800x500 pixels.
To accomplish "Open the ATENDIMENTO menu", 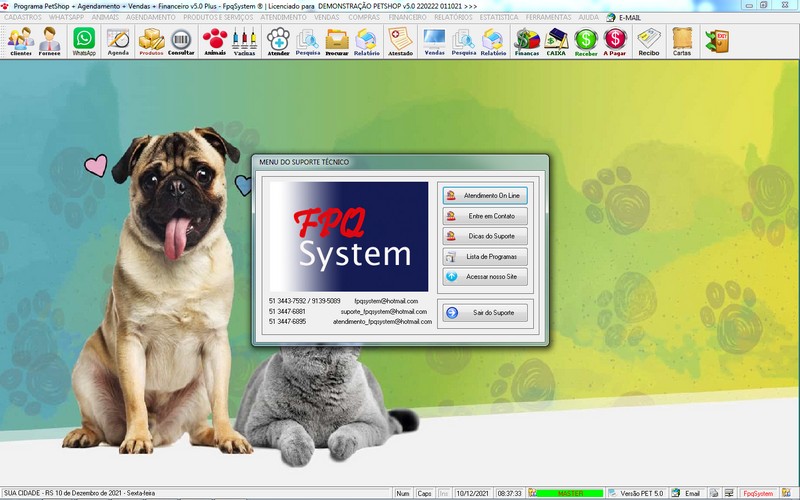I will (x=283, y=17).
